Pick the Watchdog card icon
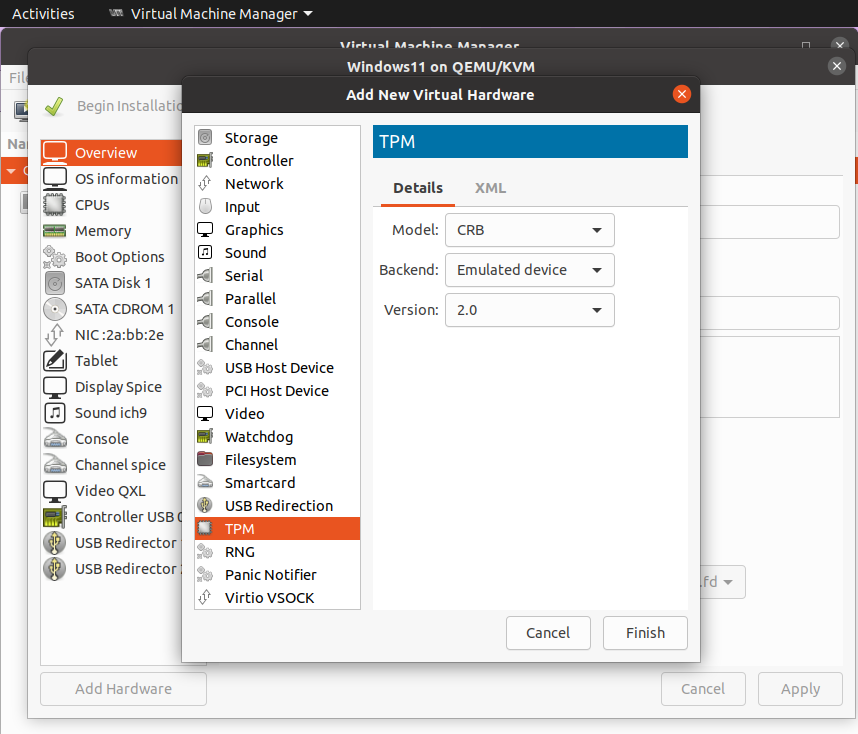858x734 pixels. 205,436
